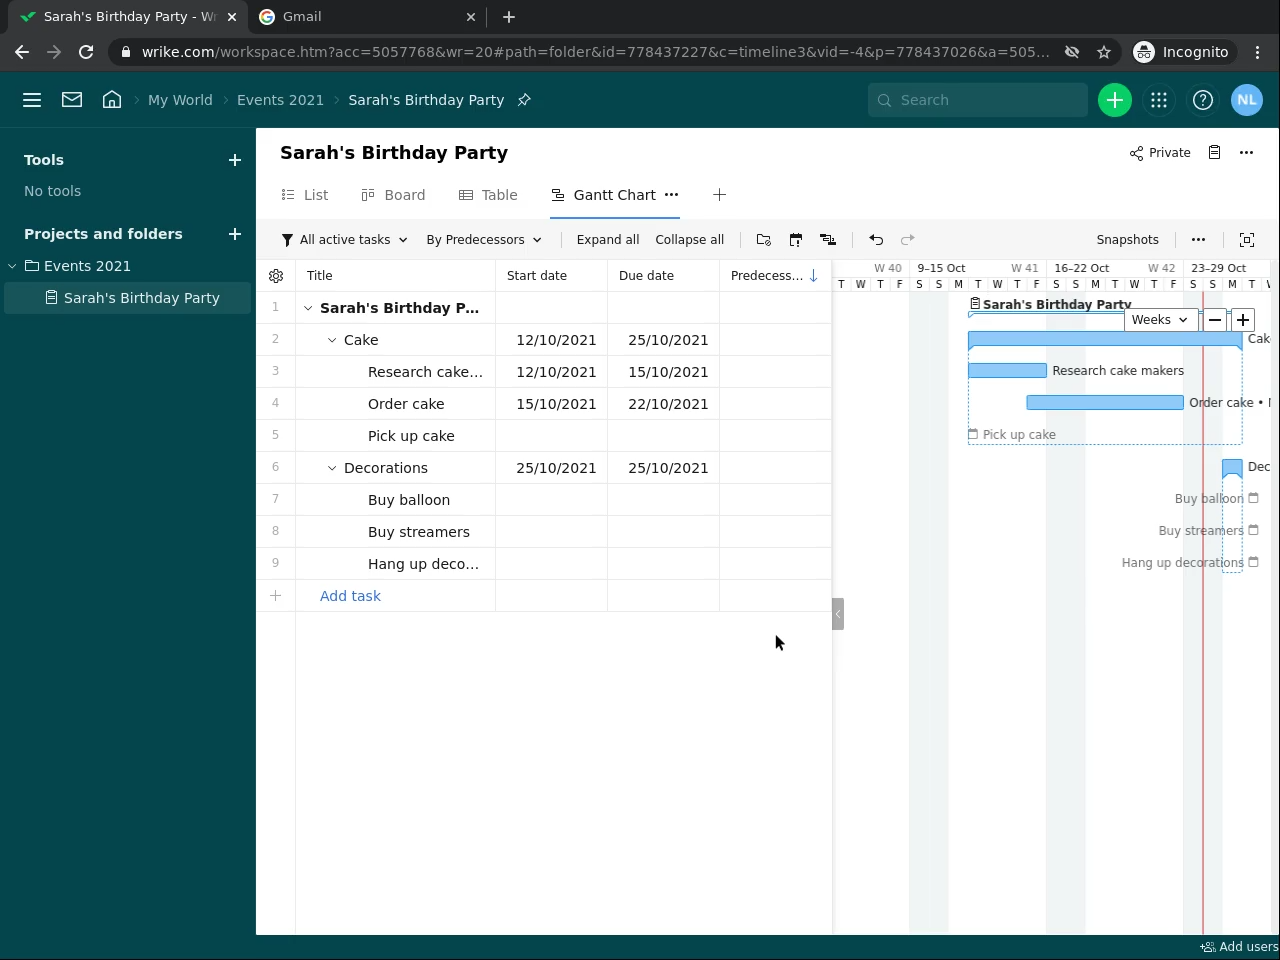This screenshot has width=1280, height=960.
Task: Switch to the Table tab
Action: point(488,195)
